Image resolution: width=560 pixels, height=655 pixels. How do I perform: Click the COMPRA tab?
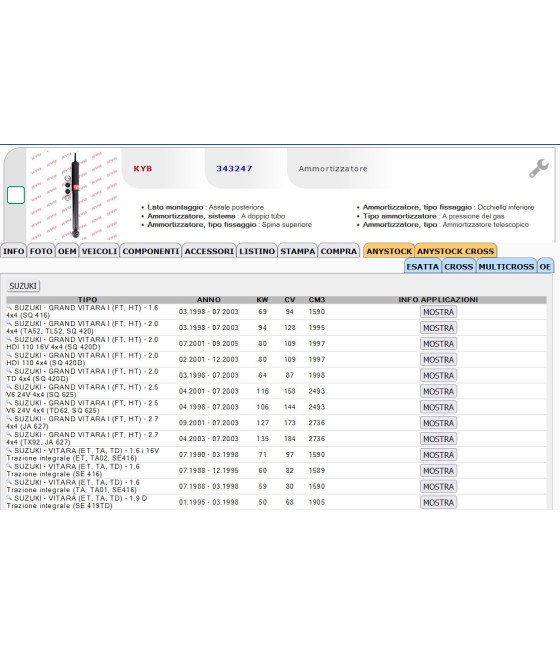(339, 251)
